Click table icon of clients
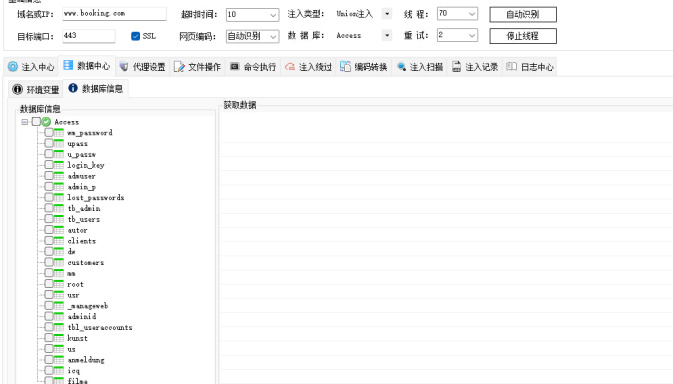 [59, 241]
